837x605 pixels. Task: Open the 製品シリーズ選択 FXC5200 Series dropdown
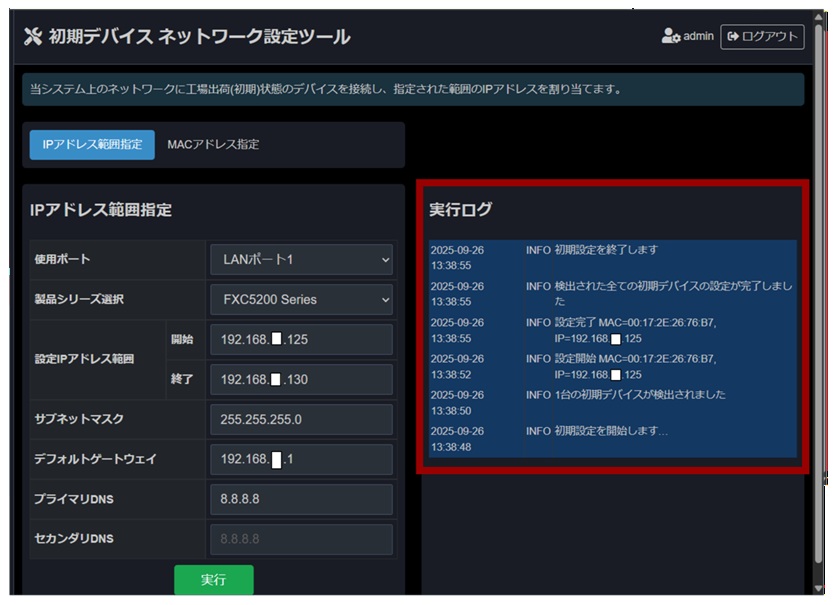point(302,300)
